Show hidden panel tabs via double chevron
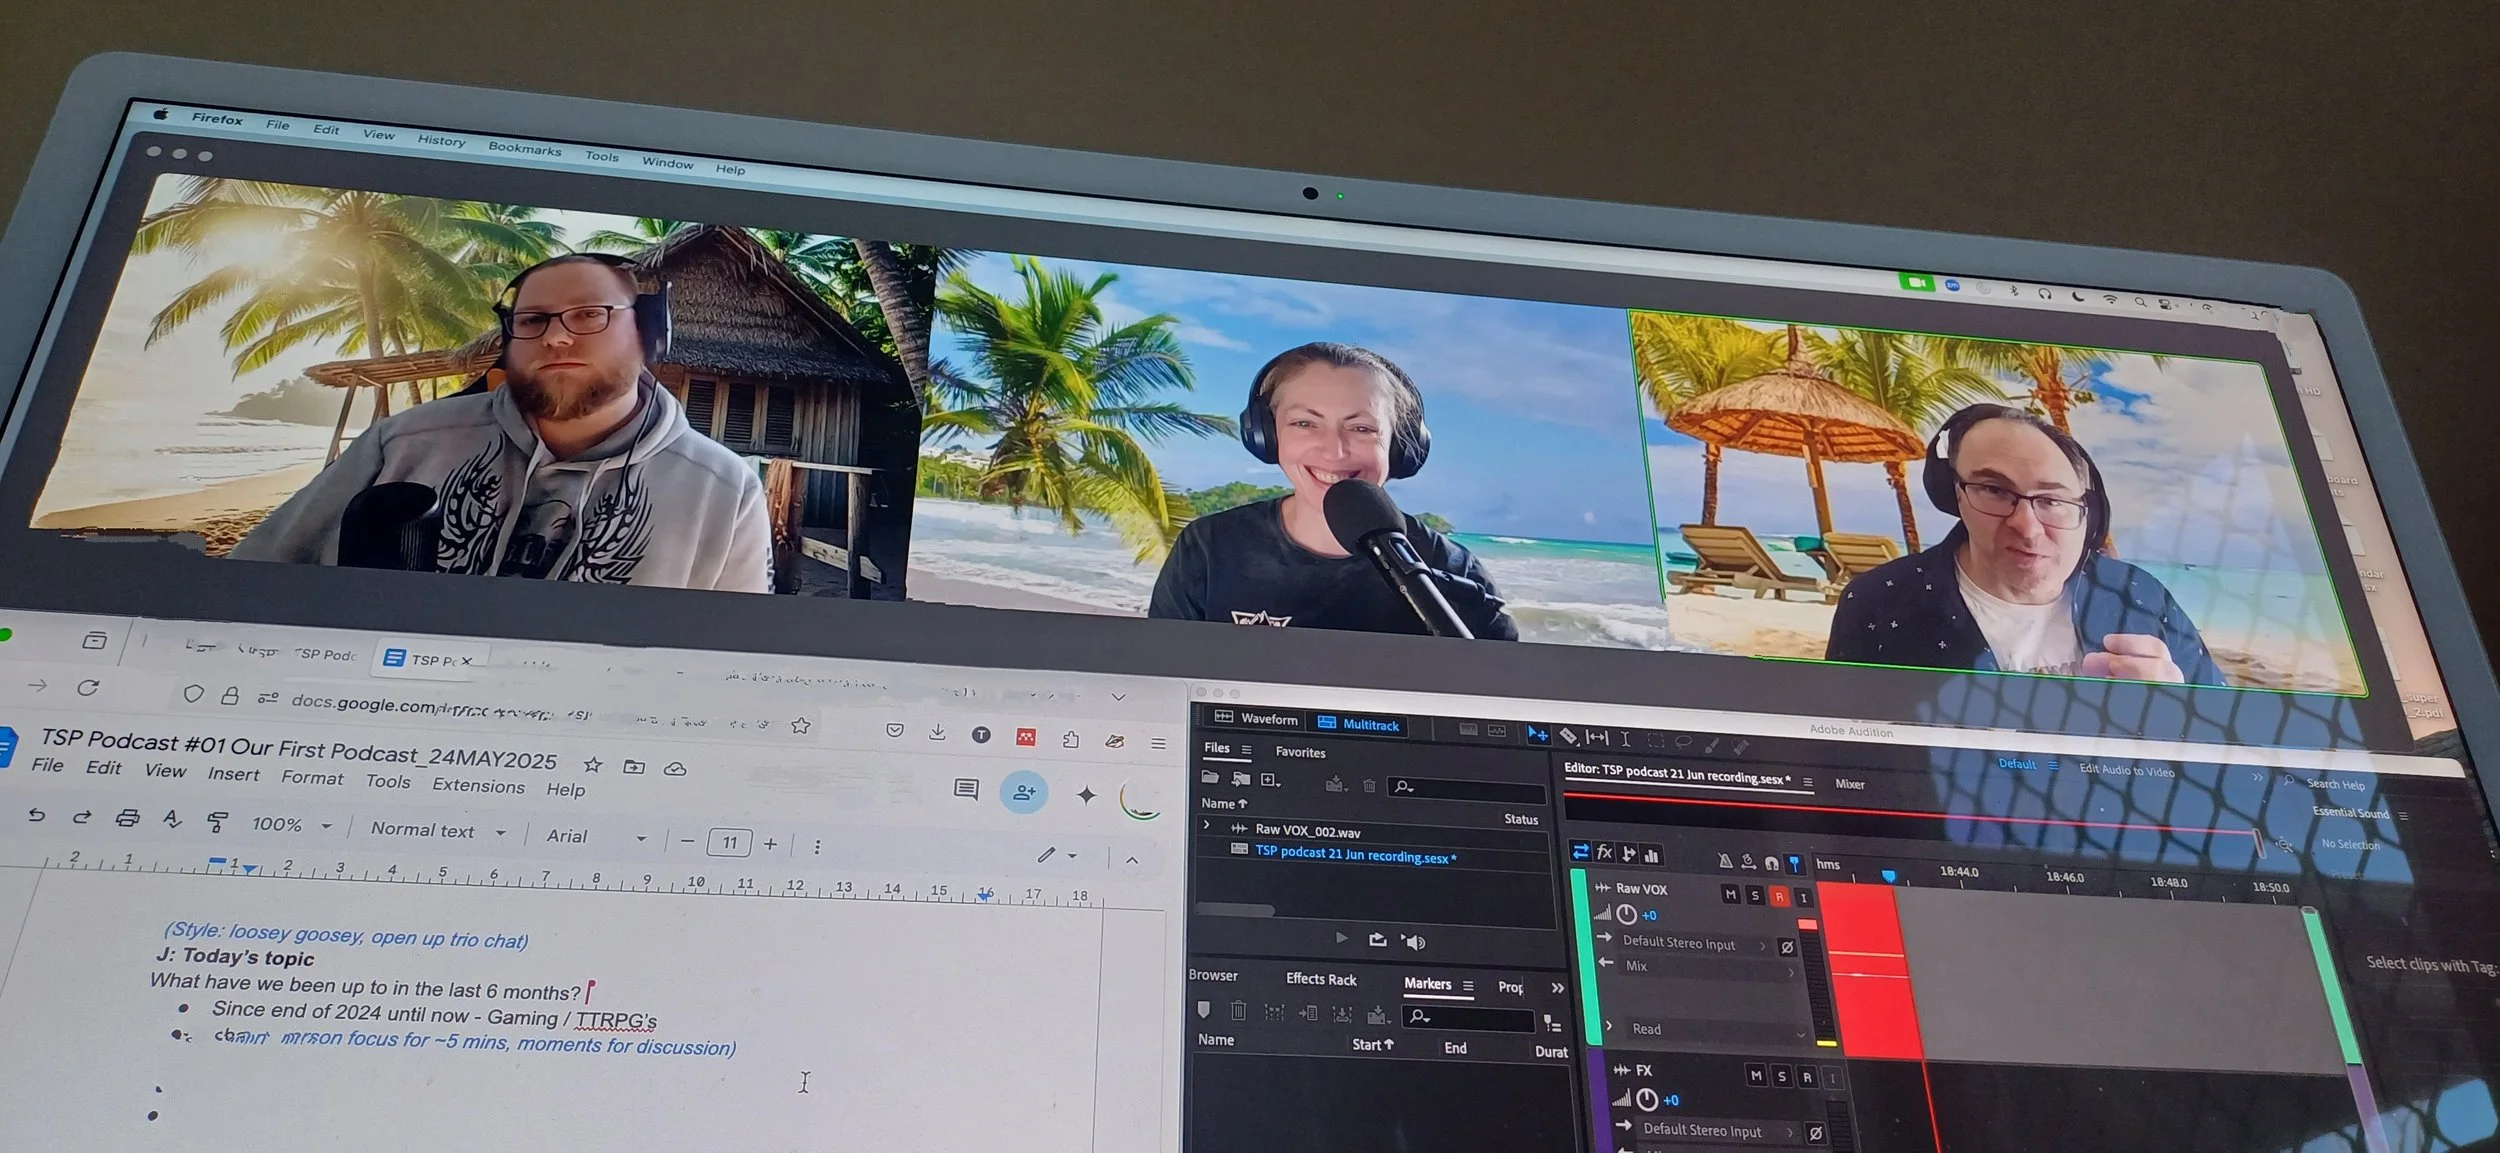The height and width of the screenshot is (1153, 2500). [x=1557, y=988]
